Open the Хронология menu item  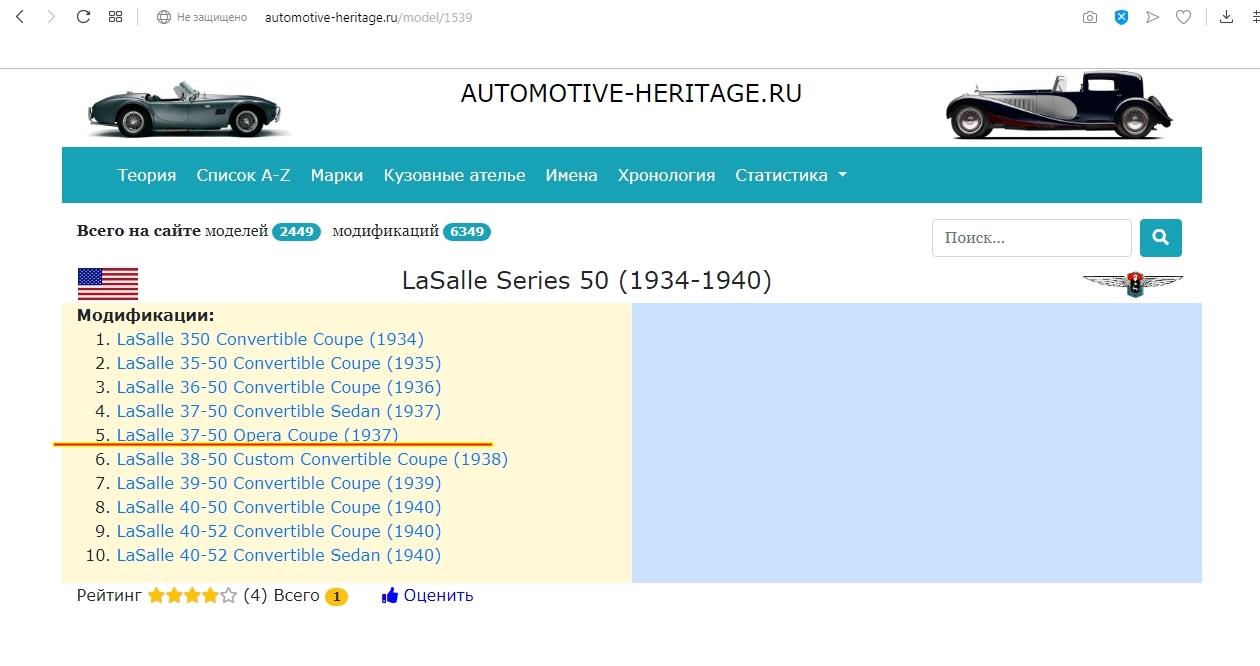(666, 175)
